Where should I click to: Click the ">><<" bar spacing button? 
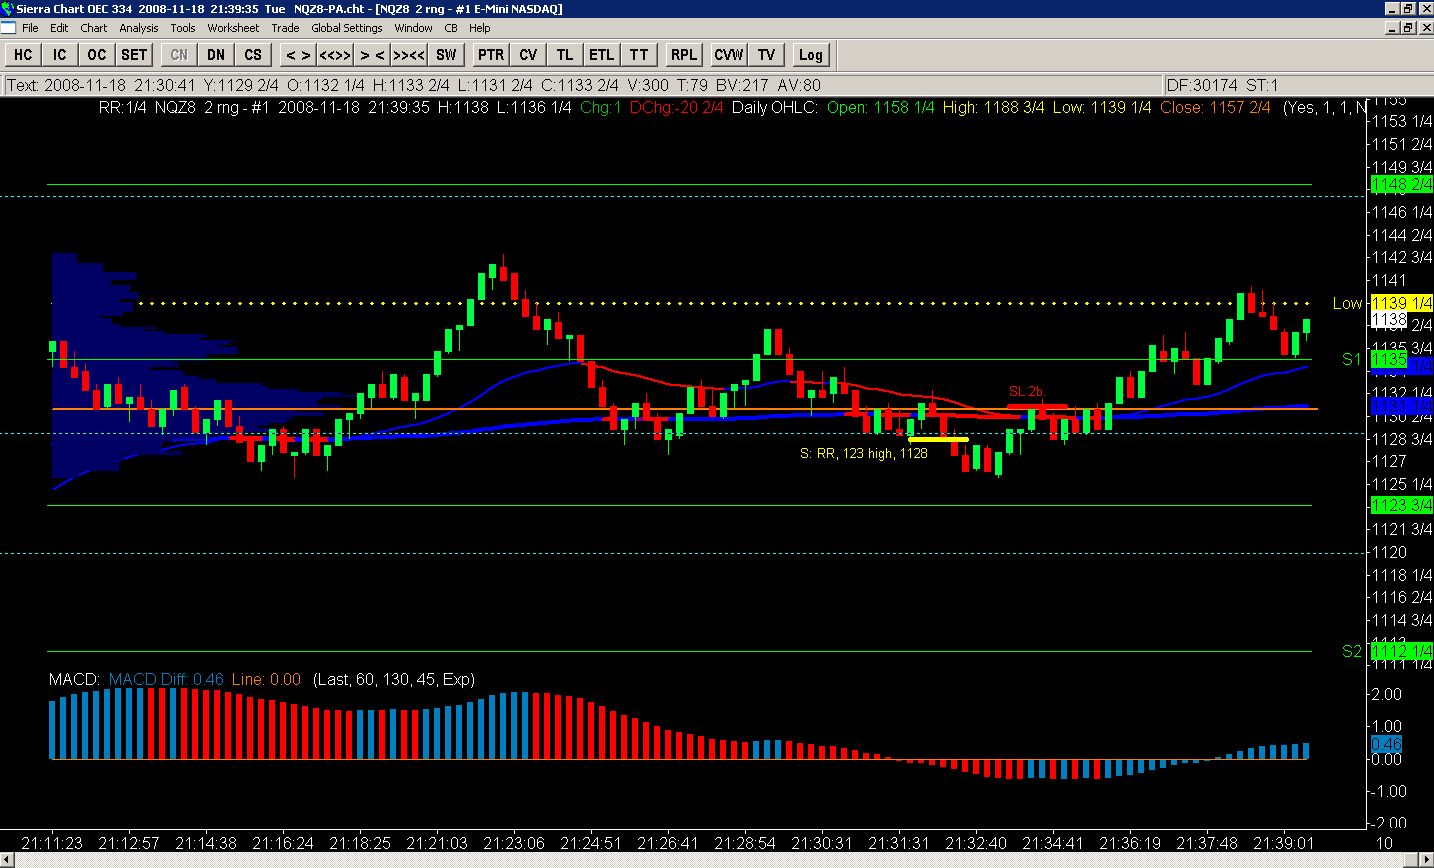409,55
